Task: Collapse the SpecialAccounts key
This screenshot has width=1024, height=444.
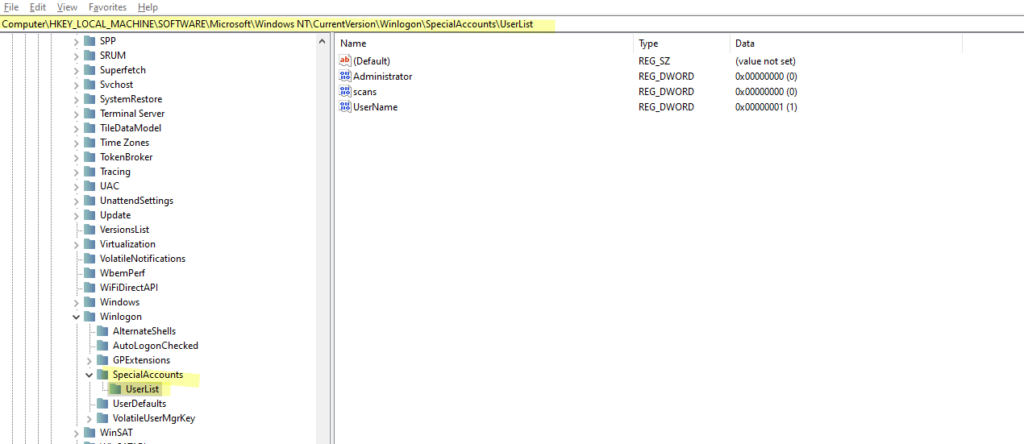Action: pyautogui.click(x=89, y=375)
